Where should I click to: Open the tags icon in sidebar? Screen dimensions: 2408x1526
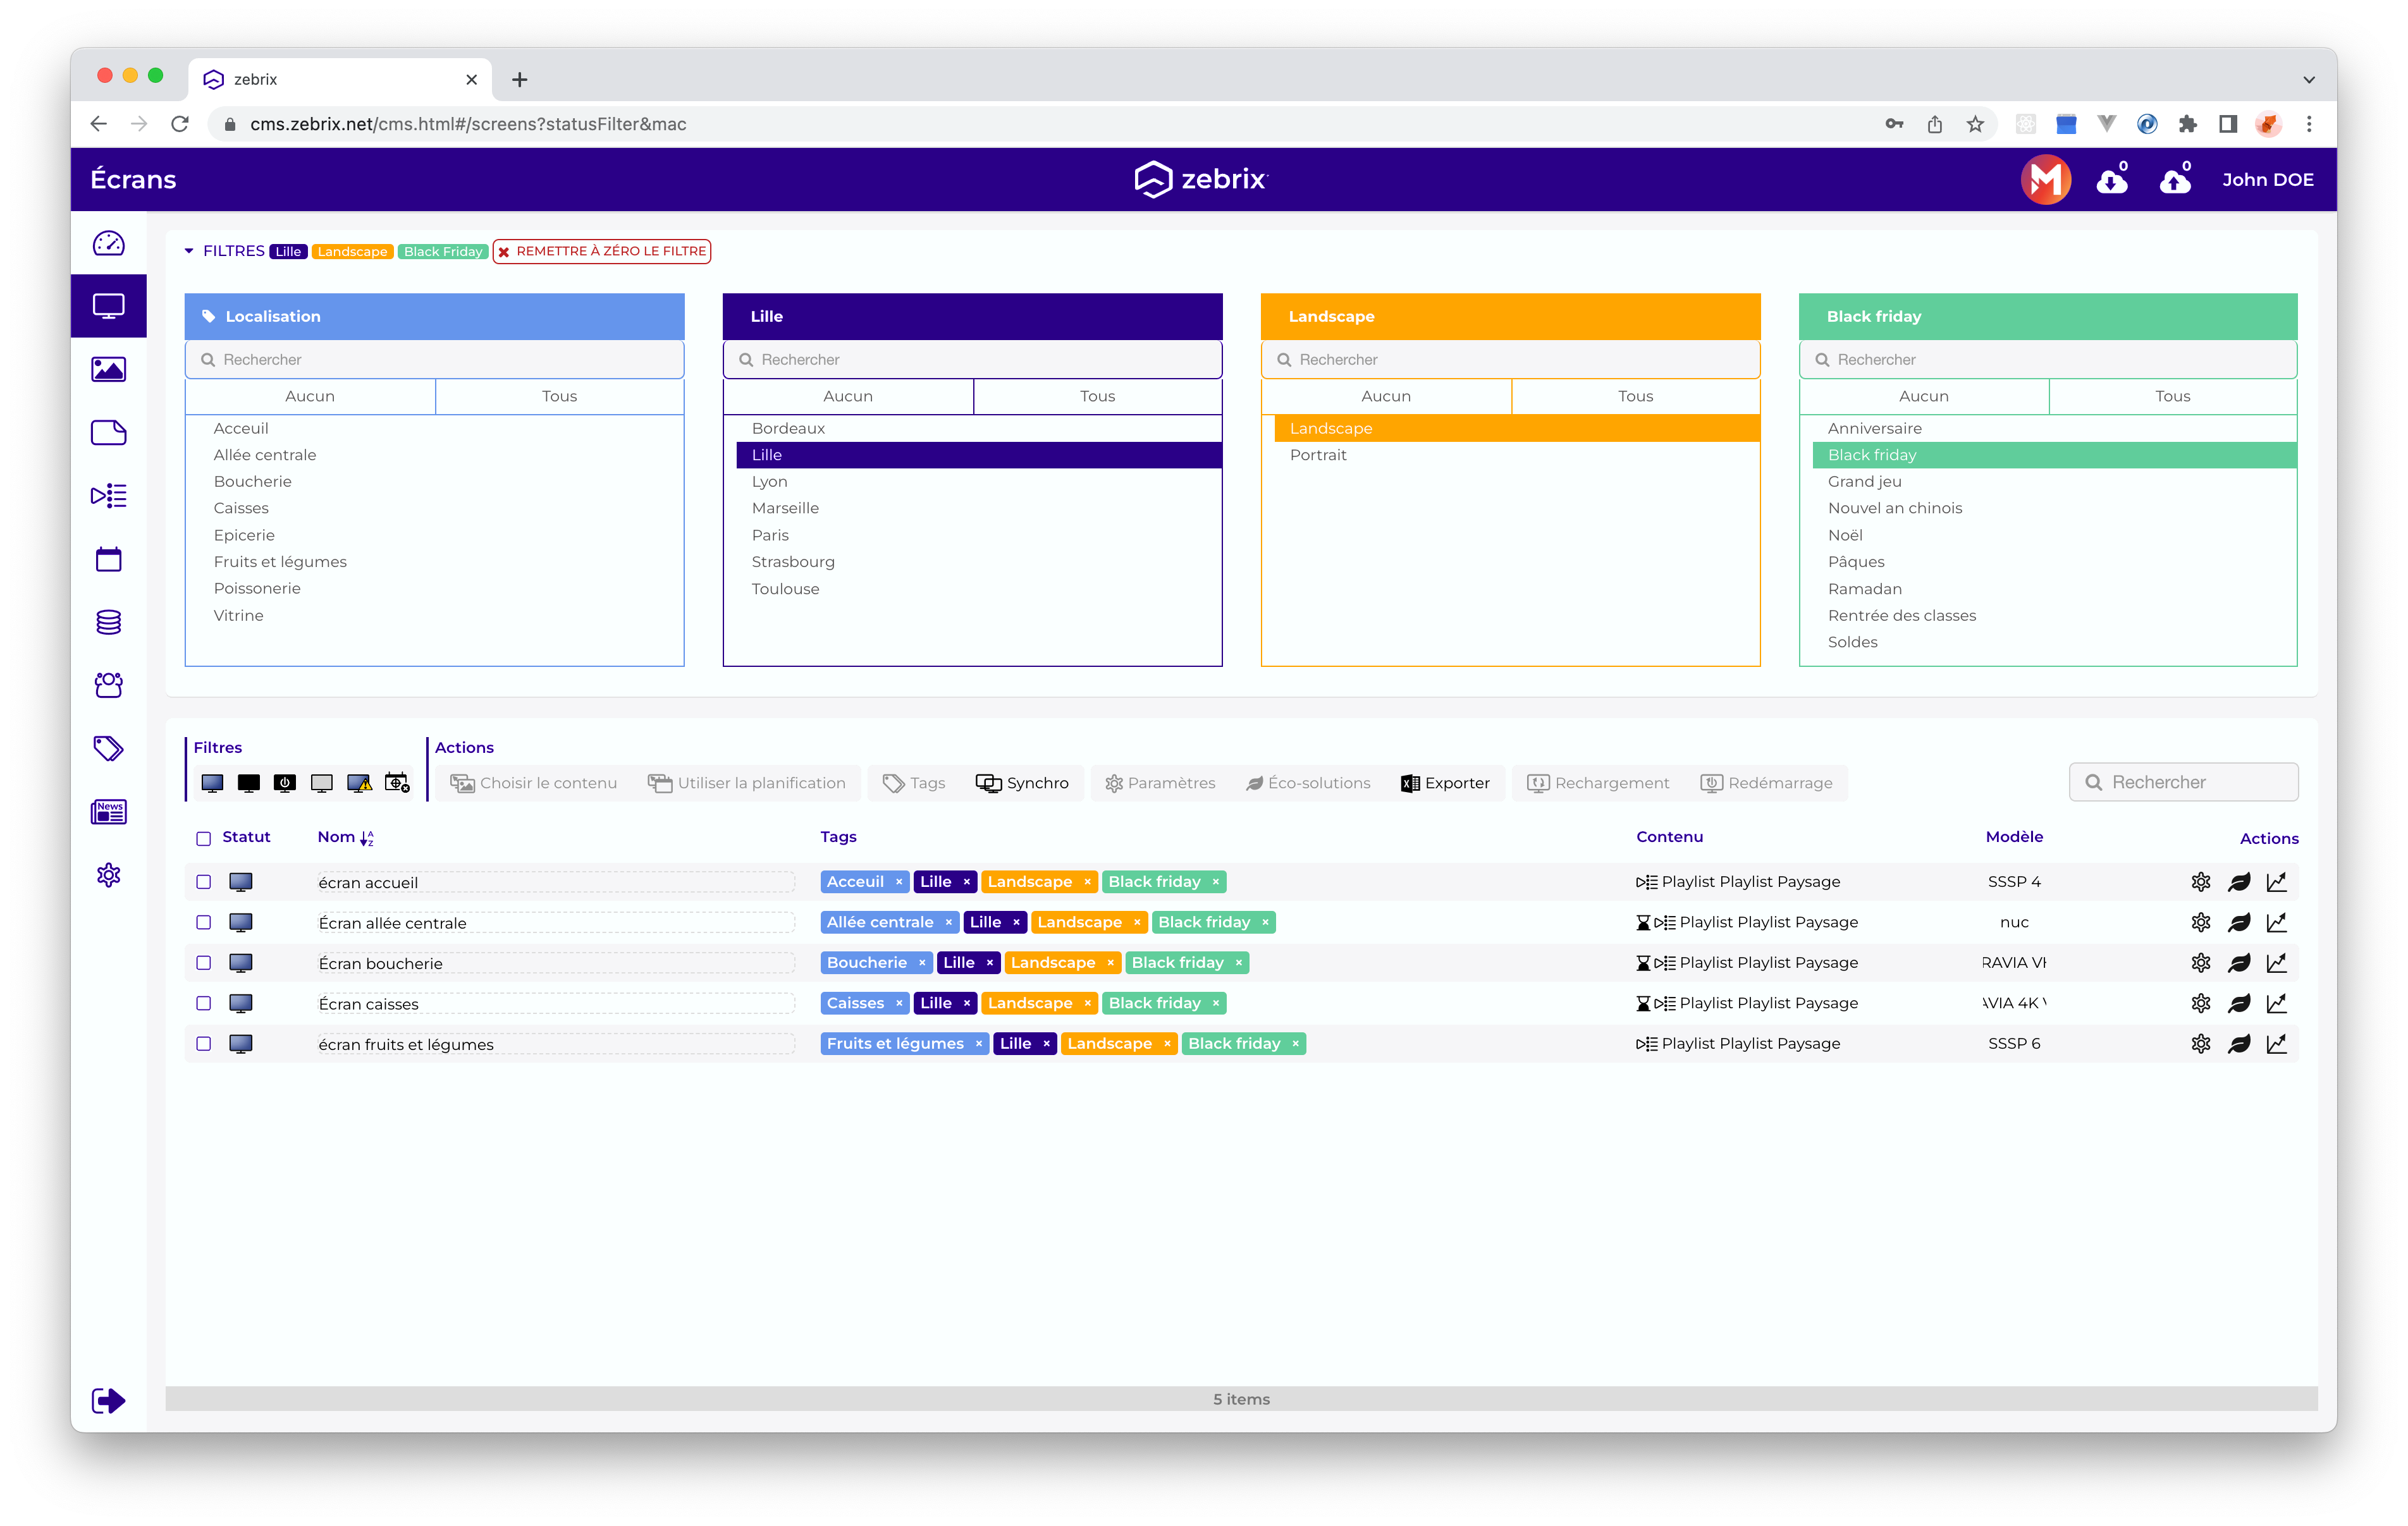108,748
